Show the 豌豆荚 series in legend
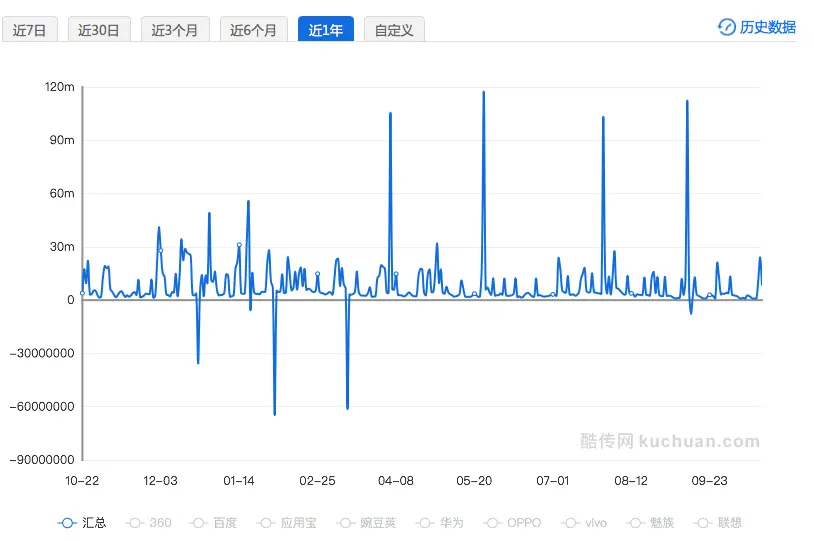This screenshot has height=541, width=814. pos(366,523)
